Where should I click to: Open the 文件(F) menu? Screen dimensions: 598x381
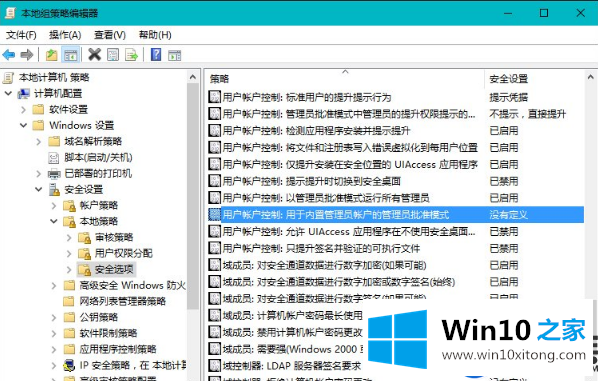pos(21,35)
